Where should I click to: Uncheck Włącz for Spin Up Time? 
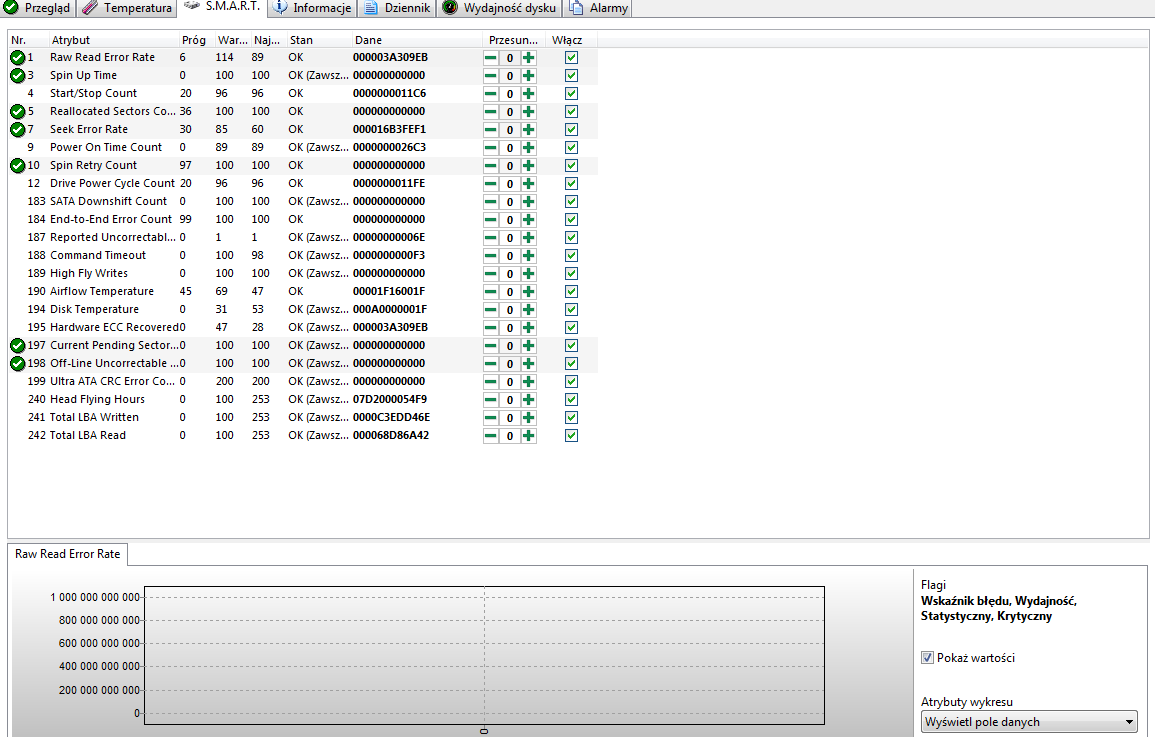(x=571, y=76)
